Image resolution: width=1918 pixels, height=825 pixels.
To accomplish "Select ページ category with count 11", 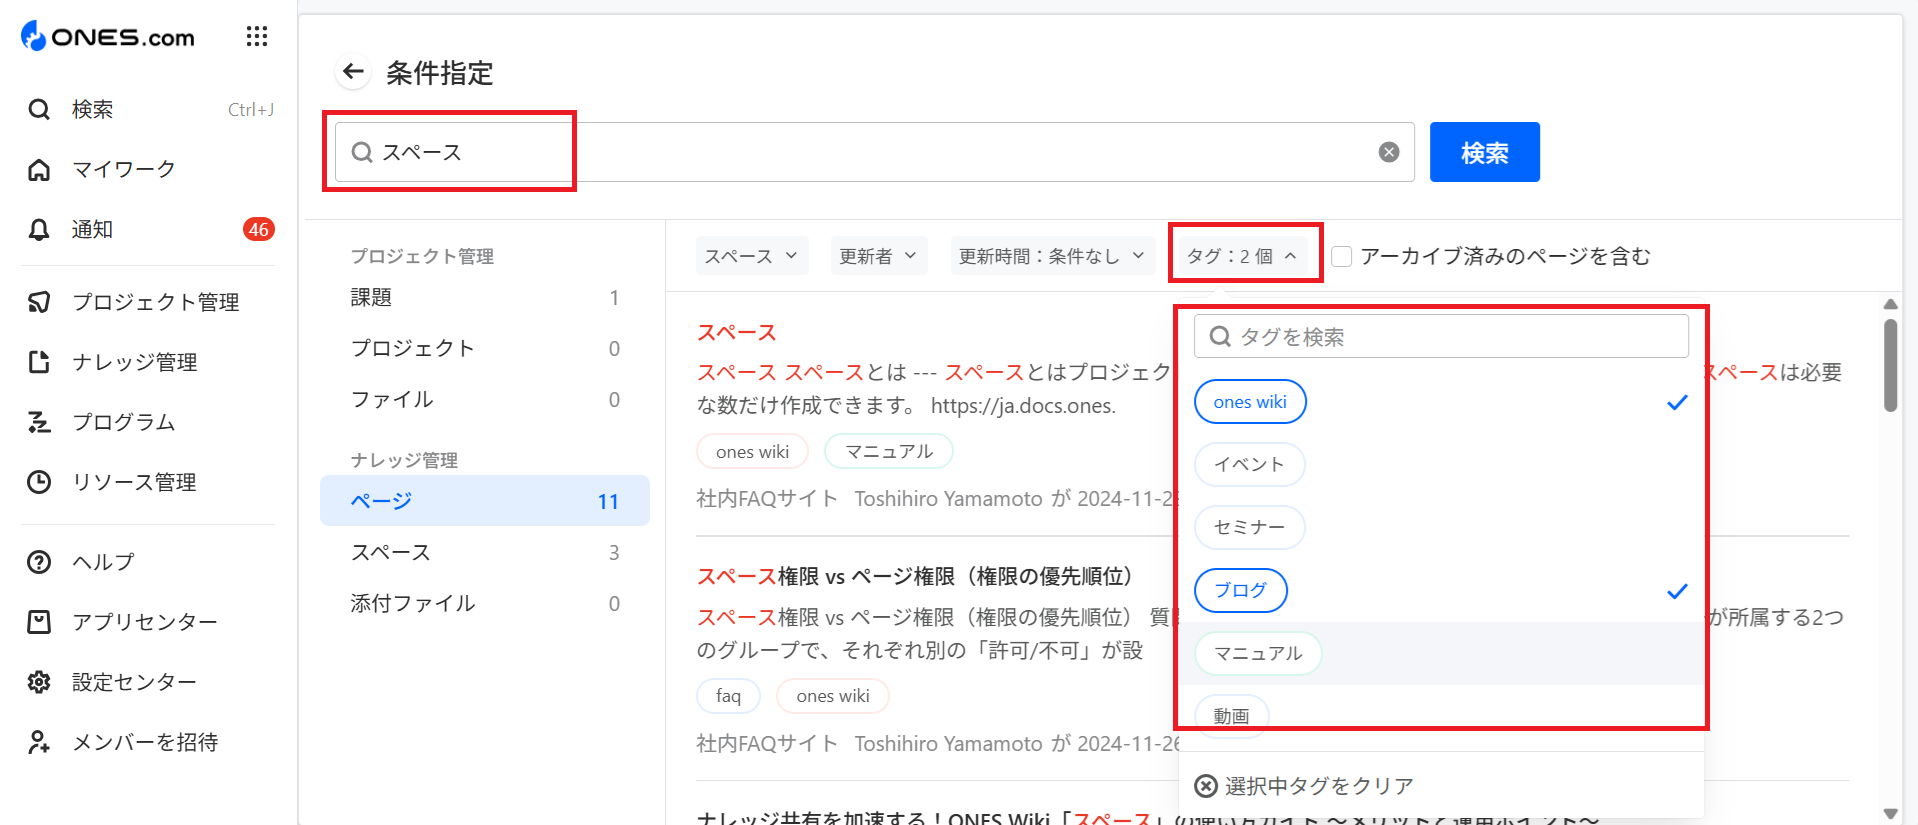I will coord(485,501).
